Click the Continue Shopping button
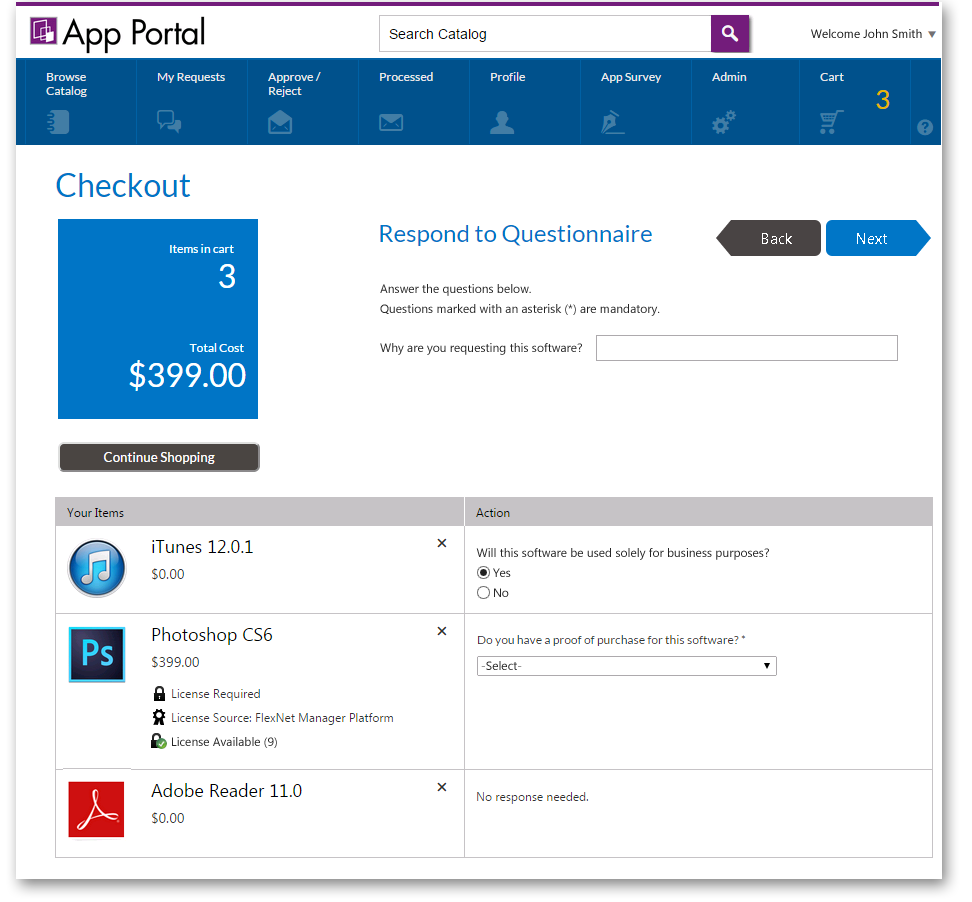This screenshot has height=902, width=972. pyautogui.click(x=158, y=457)
